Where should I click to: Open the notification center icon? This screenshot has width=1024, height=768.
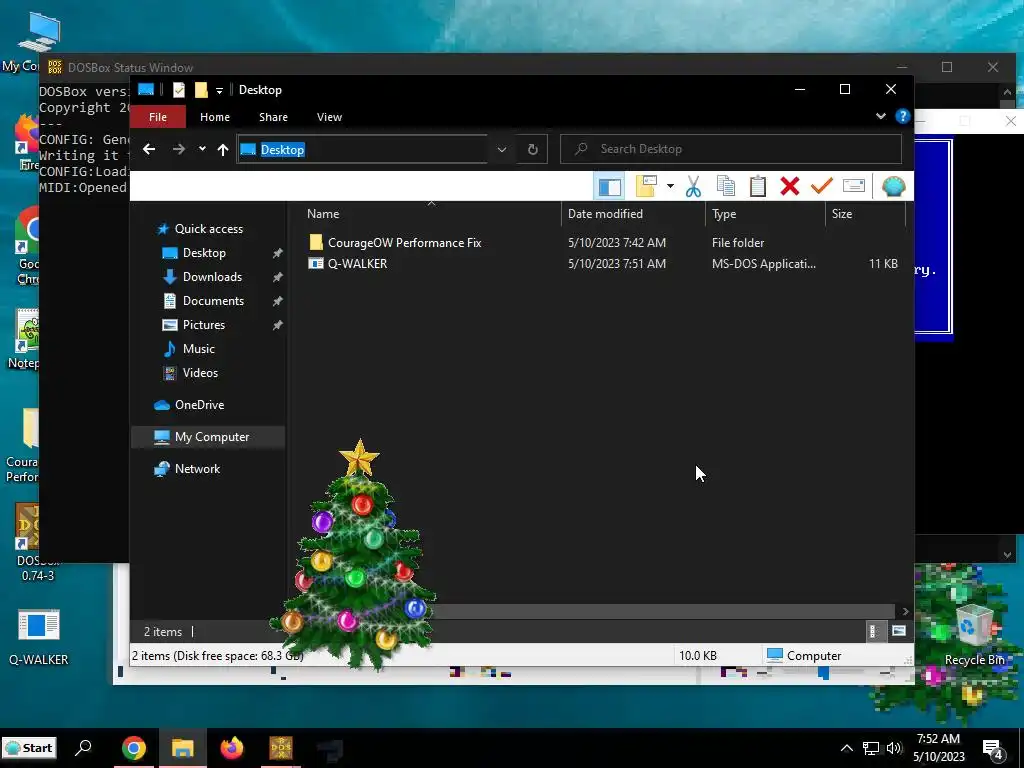993,749
